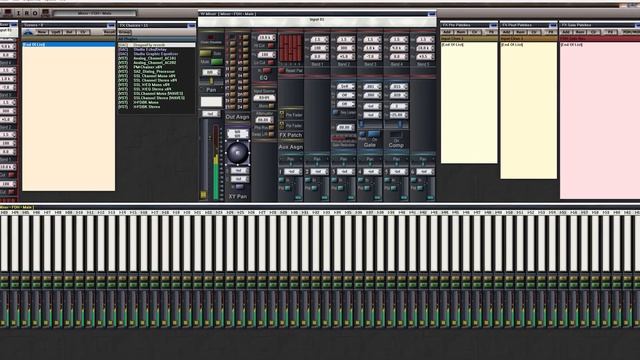Select Studio Graphic Equalizer in FX list
This screenshot has height=360, width=640.
156,54
